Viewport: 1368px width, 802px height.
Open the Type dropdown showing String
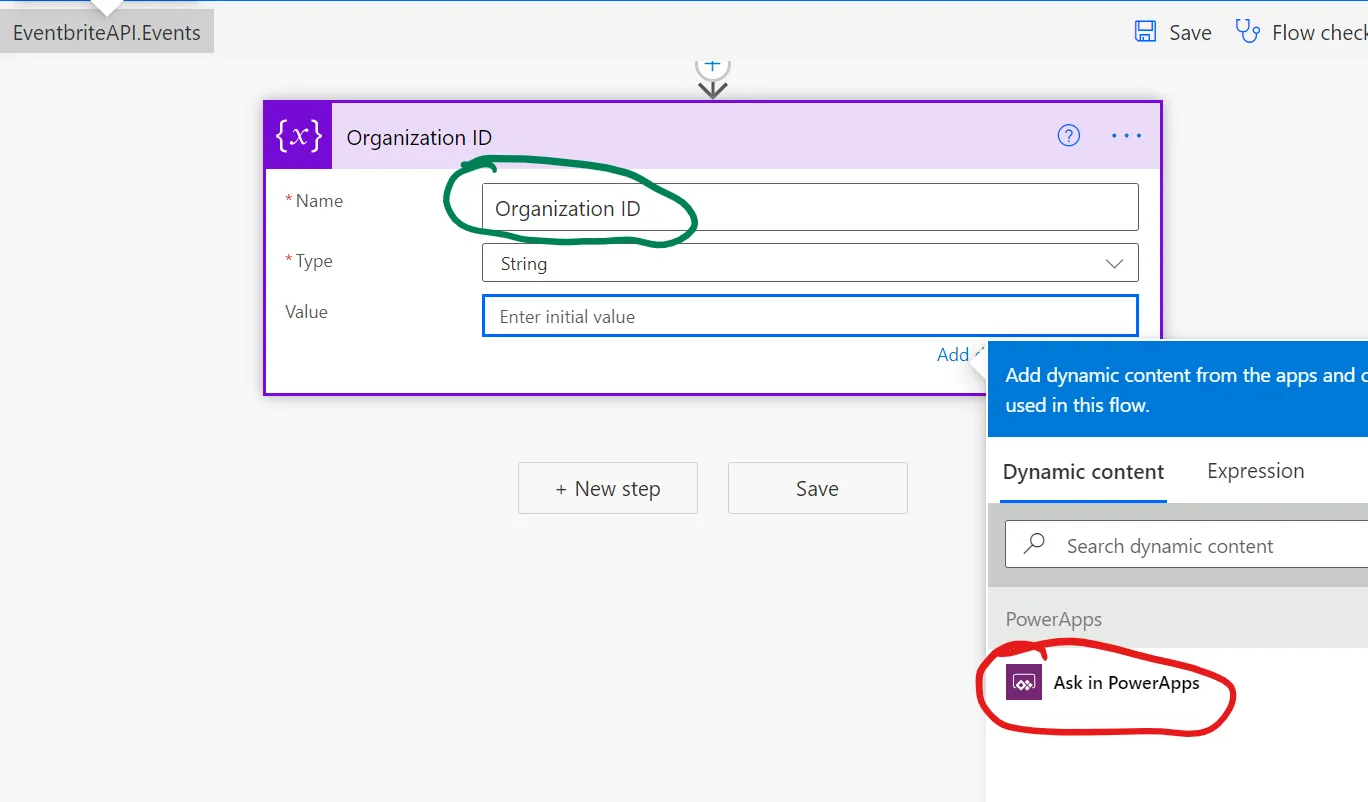[790, 264]
